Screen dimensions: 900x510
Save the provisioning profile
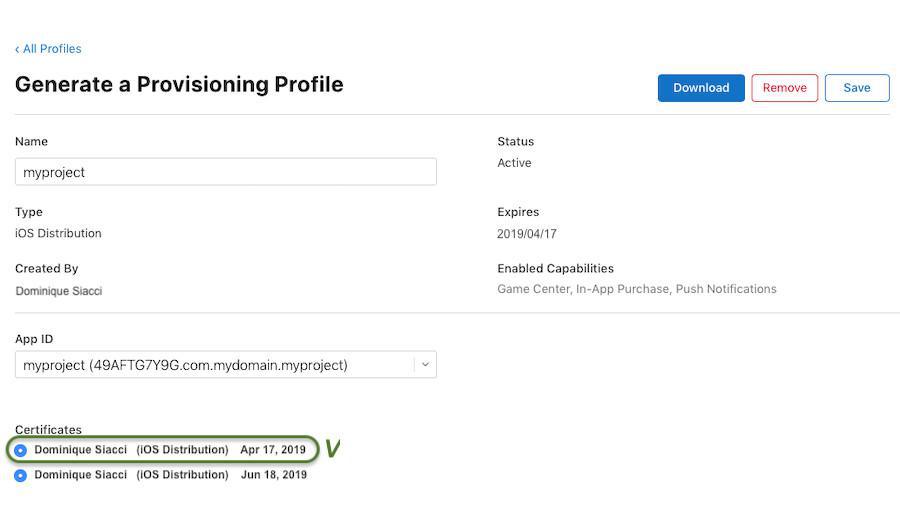click(857, 88)
